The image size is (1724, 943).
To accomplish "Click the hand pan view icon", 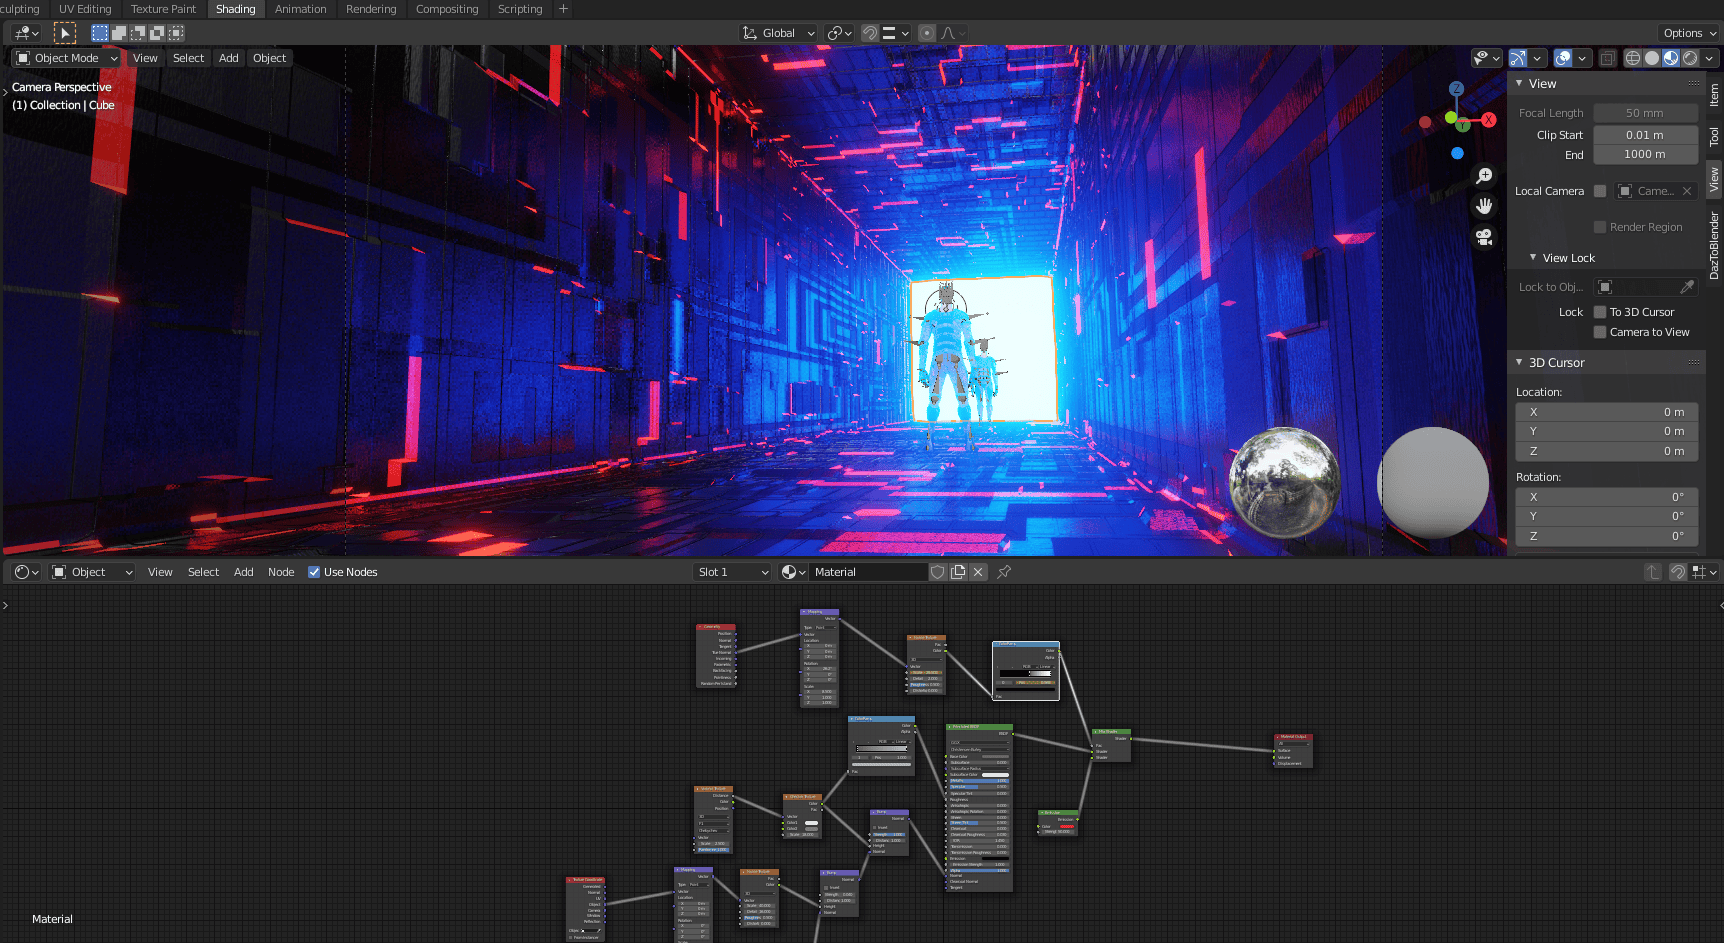I will point(1485,206).
